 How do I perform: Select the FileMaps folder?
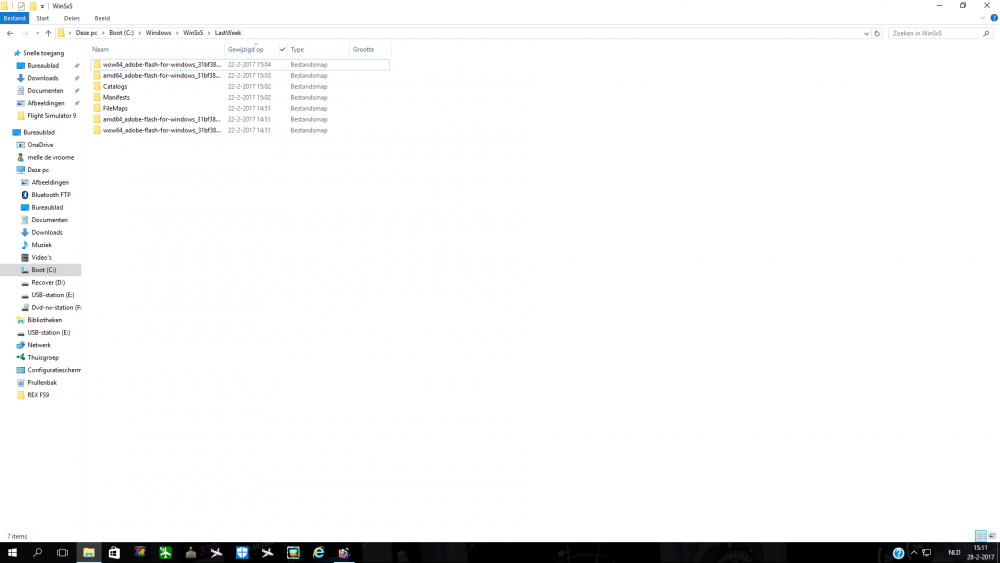click(240, 108)
